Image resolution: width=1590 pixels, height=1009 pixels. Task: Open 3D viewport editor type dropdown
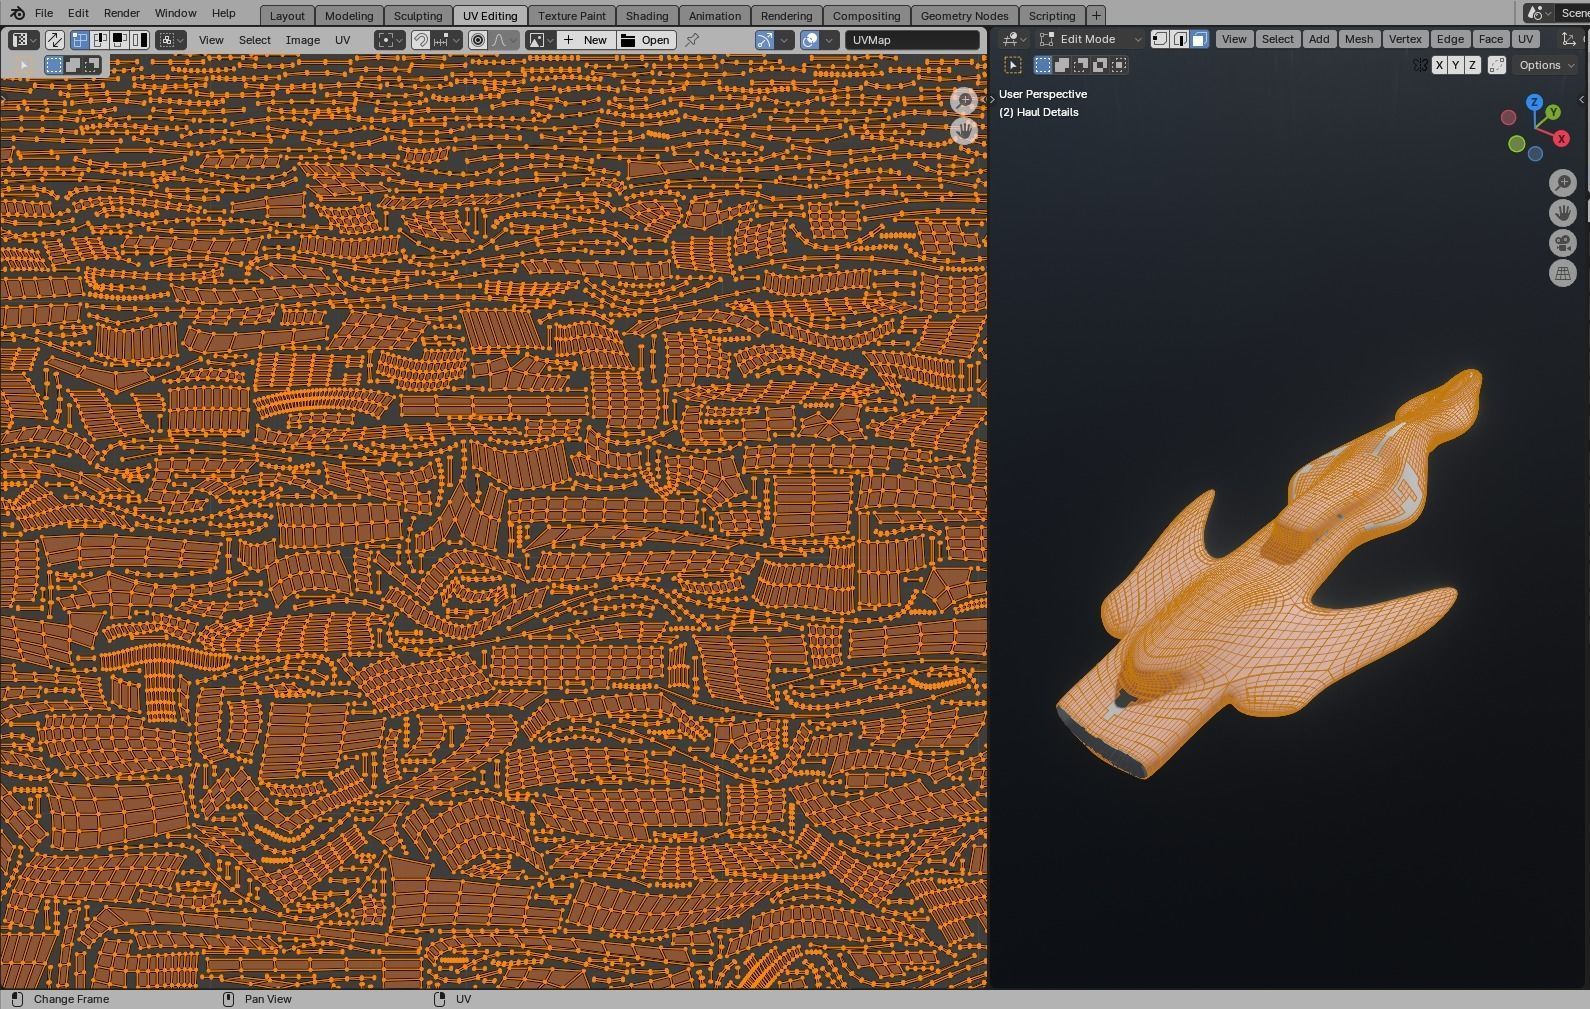[x=1015, y=39]
